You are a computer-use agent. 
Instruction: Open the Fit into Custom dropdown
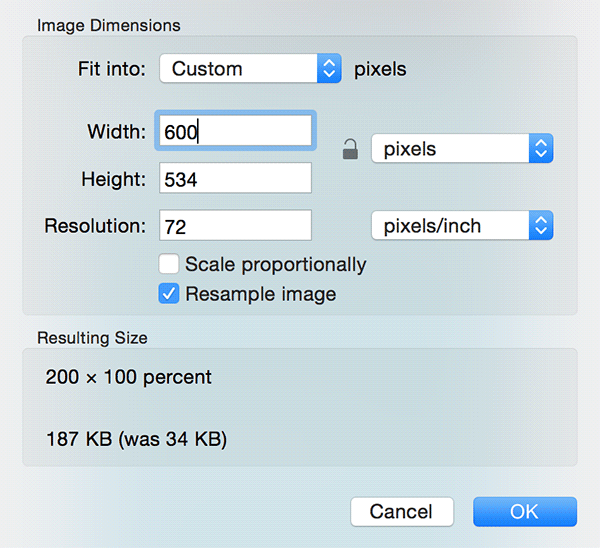[250, 69]
